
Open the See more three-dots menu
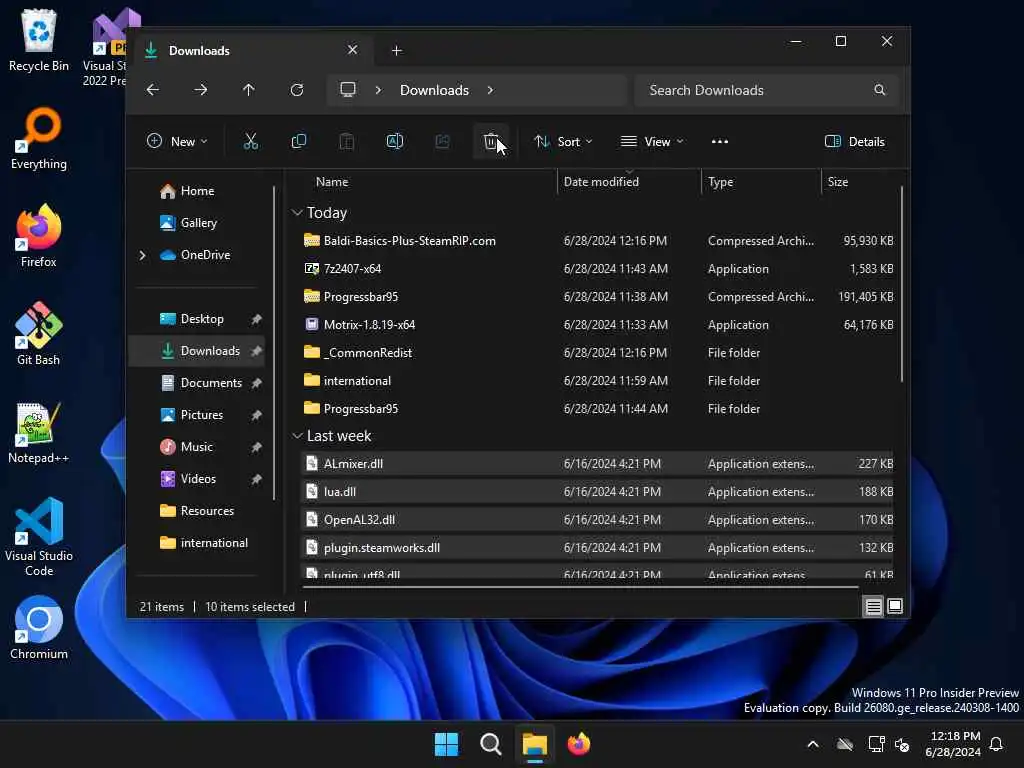click(720, 141)
